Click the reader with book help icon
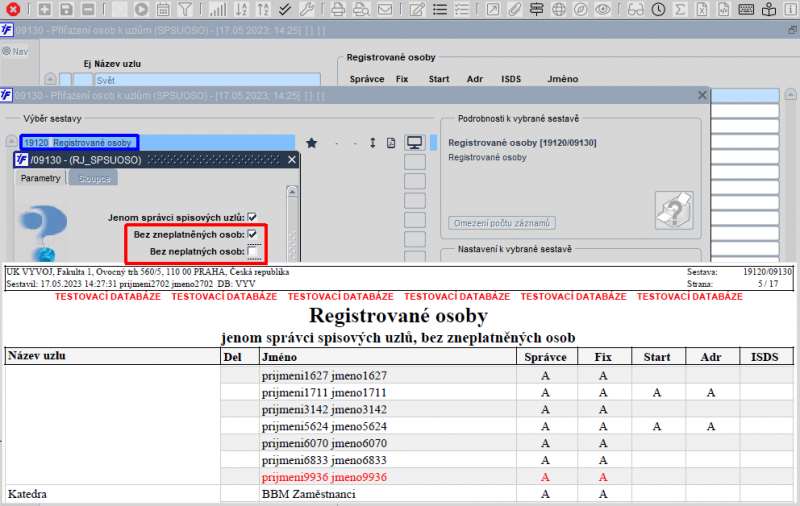The image size is (800, 506). pos(768,9)
